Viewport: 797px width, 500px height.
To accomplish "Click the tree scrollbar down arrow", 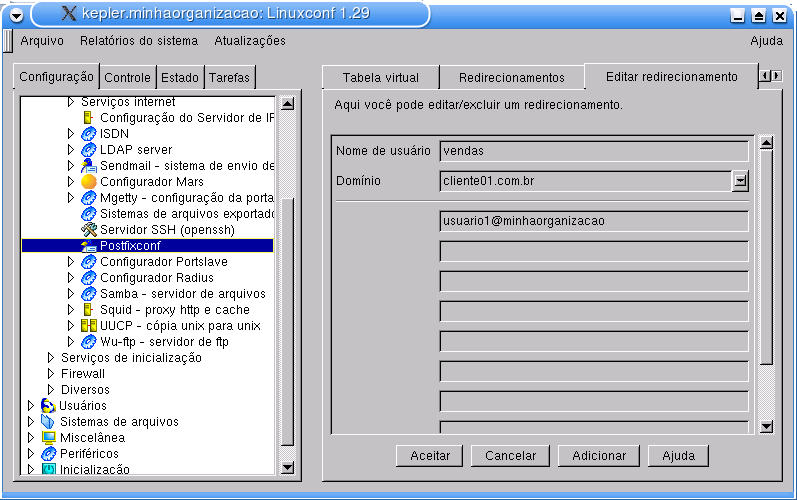I will 288,467.
